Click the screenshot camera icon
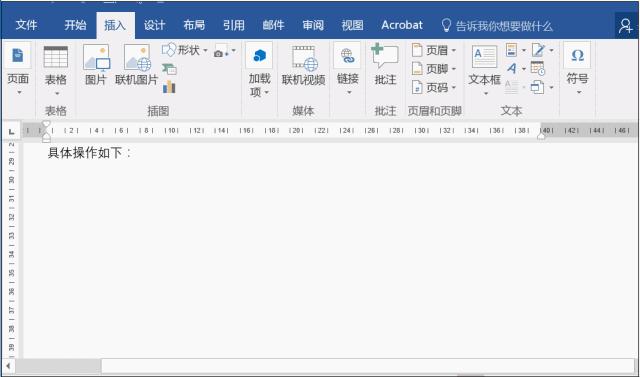 pos(221,51)
